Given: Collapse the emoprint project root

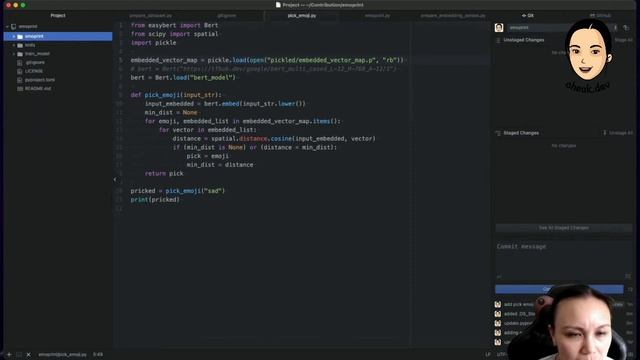Looking at the screenshot, I should tap(7, 27).
